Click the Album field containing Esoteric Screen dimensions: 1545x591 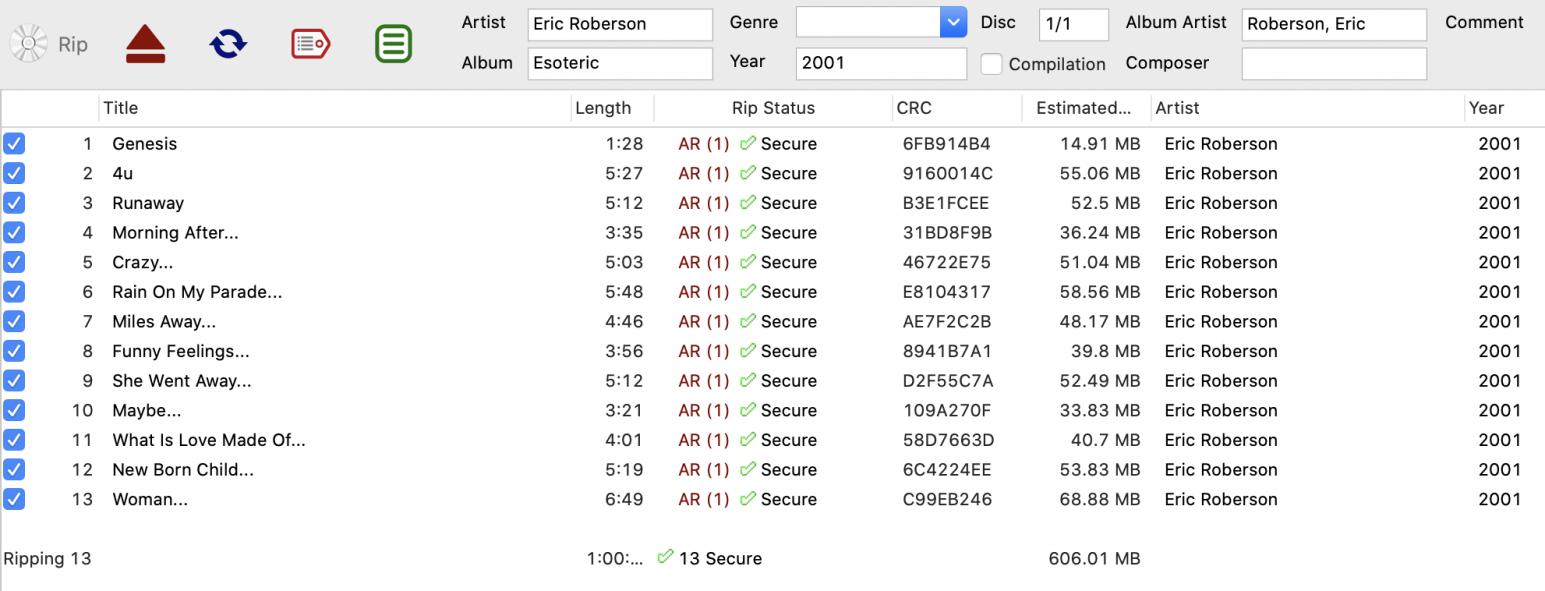tap(619, 63)
